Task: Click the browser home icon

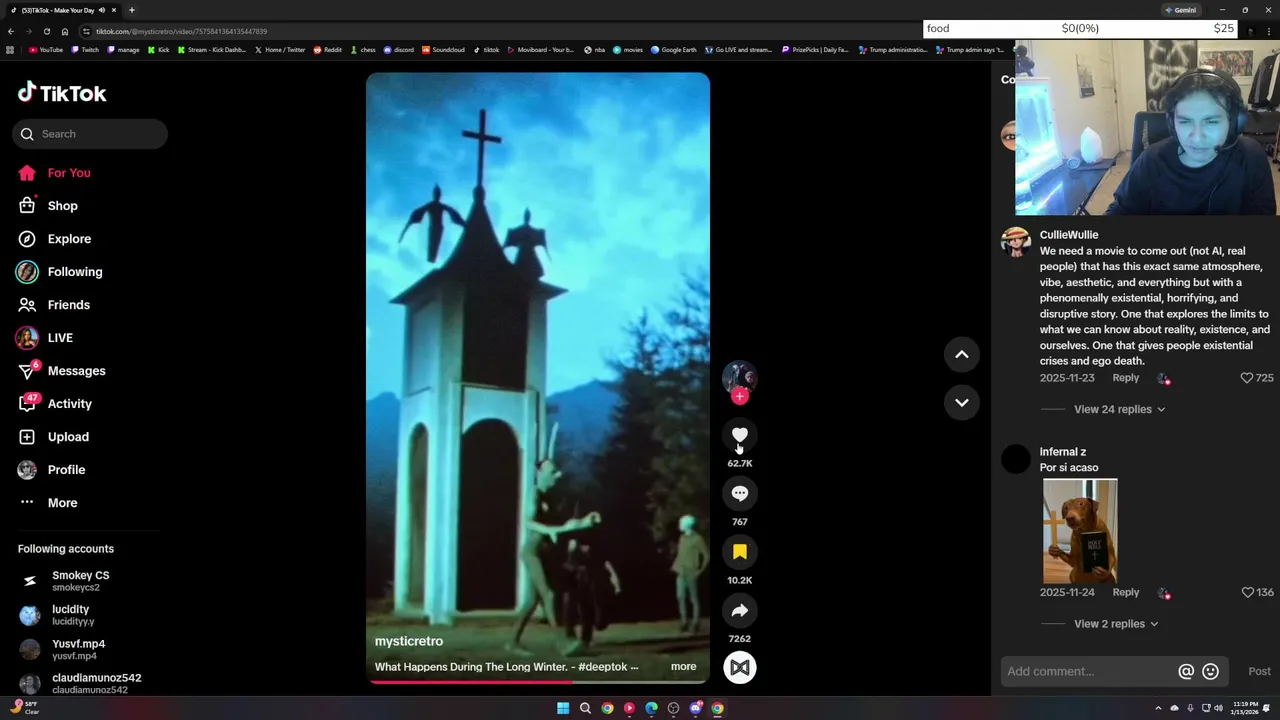Action: (64, 31)
